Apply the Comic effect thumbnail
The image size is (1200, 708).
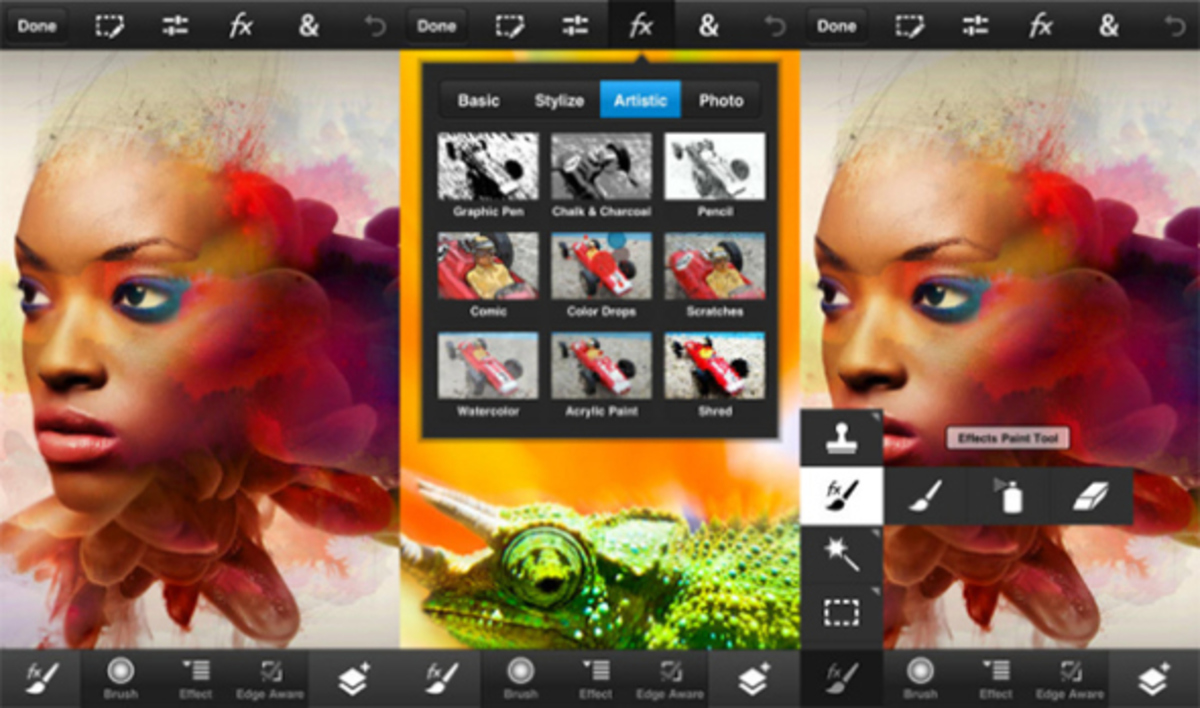[488, 266]
